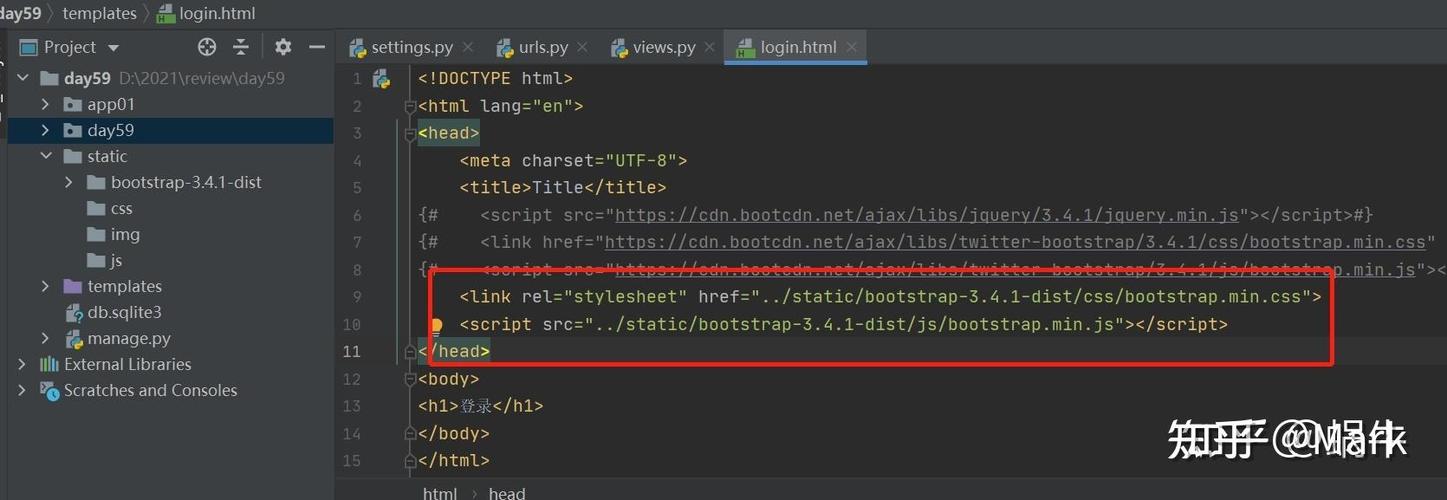Viewport: 1447px width, 500px height.
Task: Click the jquery.min.js CDN link on line 6
Action: (928, 215)
